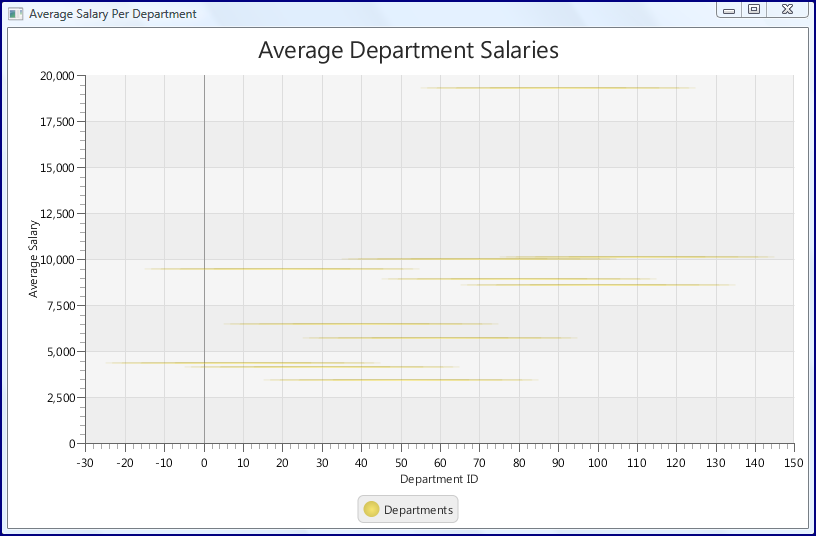Click the 'Average Salary' y-axis label
This screenshot has width=816, height=536.
[34, 259]
